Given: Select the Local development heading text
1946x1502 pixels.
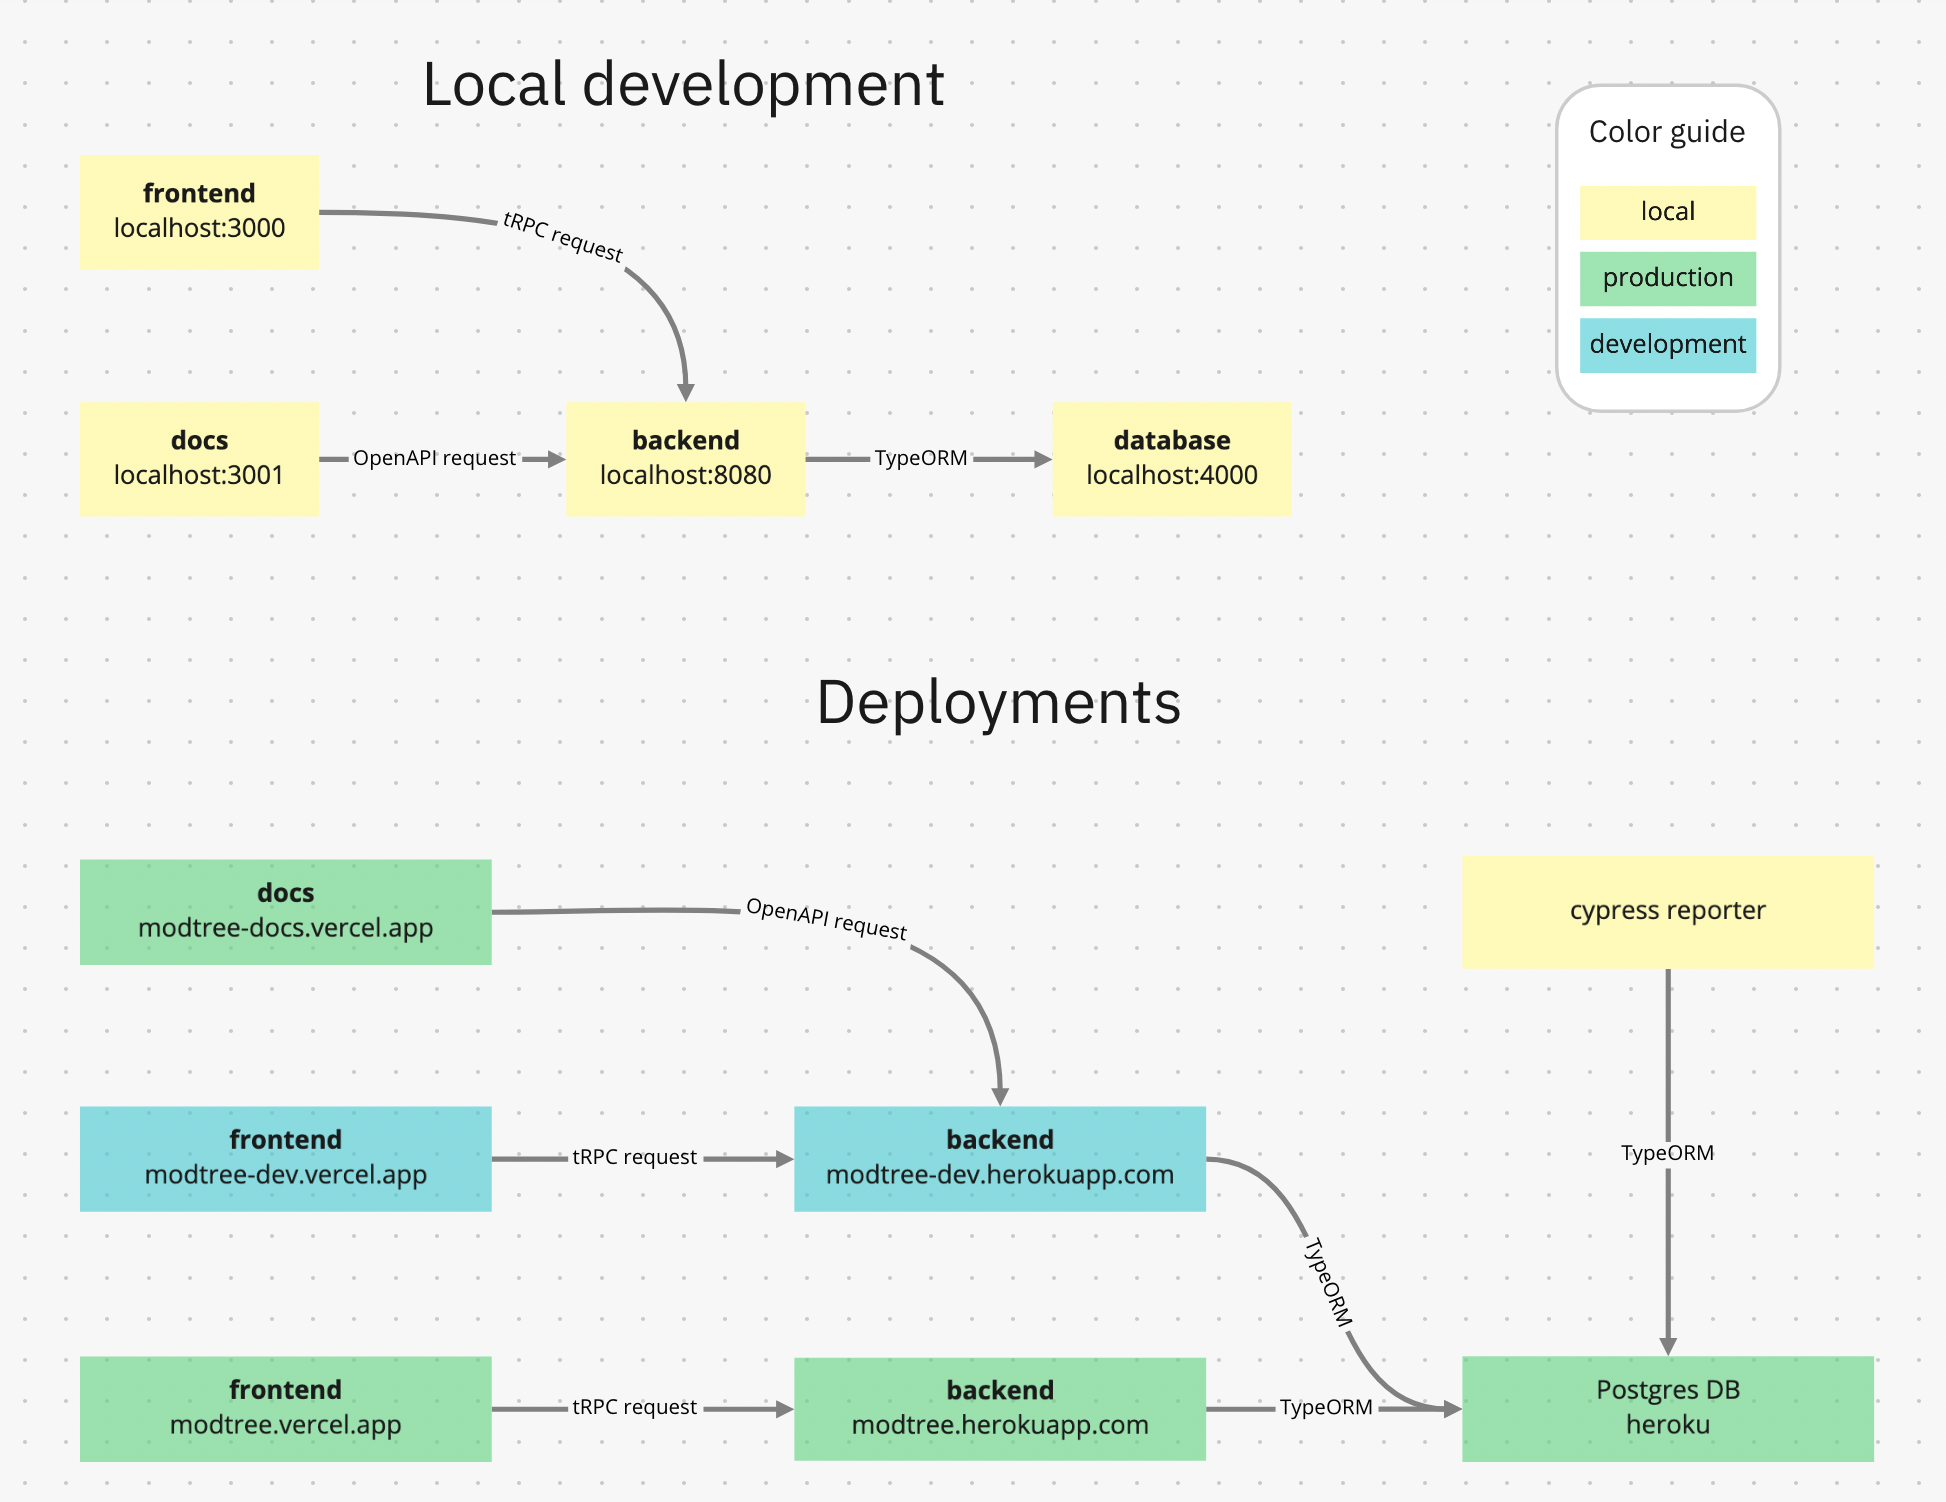Looking at the screenshot, I should click(683, 84).
